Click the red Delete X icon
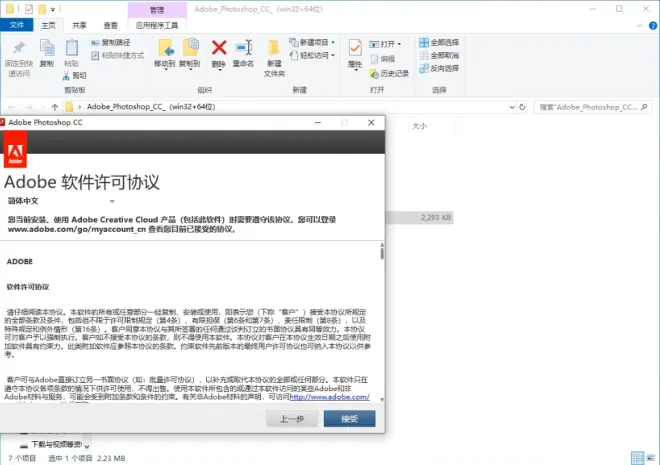Viewport: 660px width, 465px height. pos(219,48)
